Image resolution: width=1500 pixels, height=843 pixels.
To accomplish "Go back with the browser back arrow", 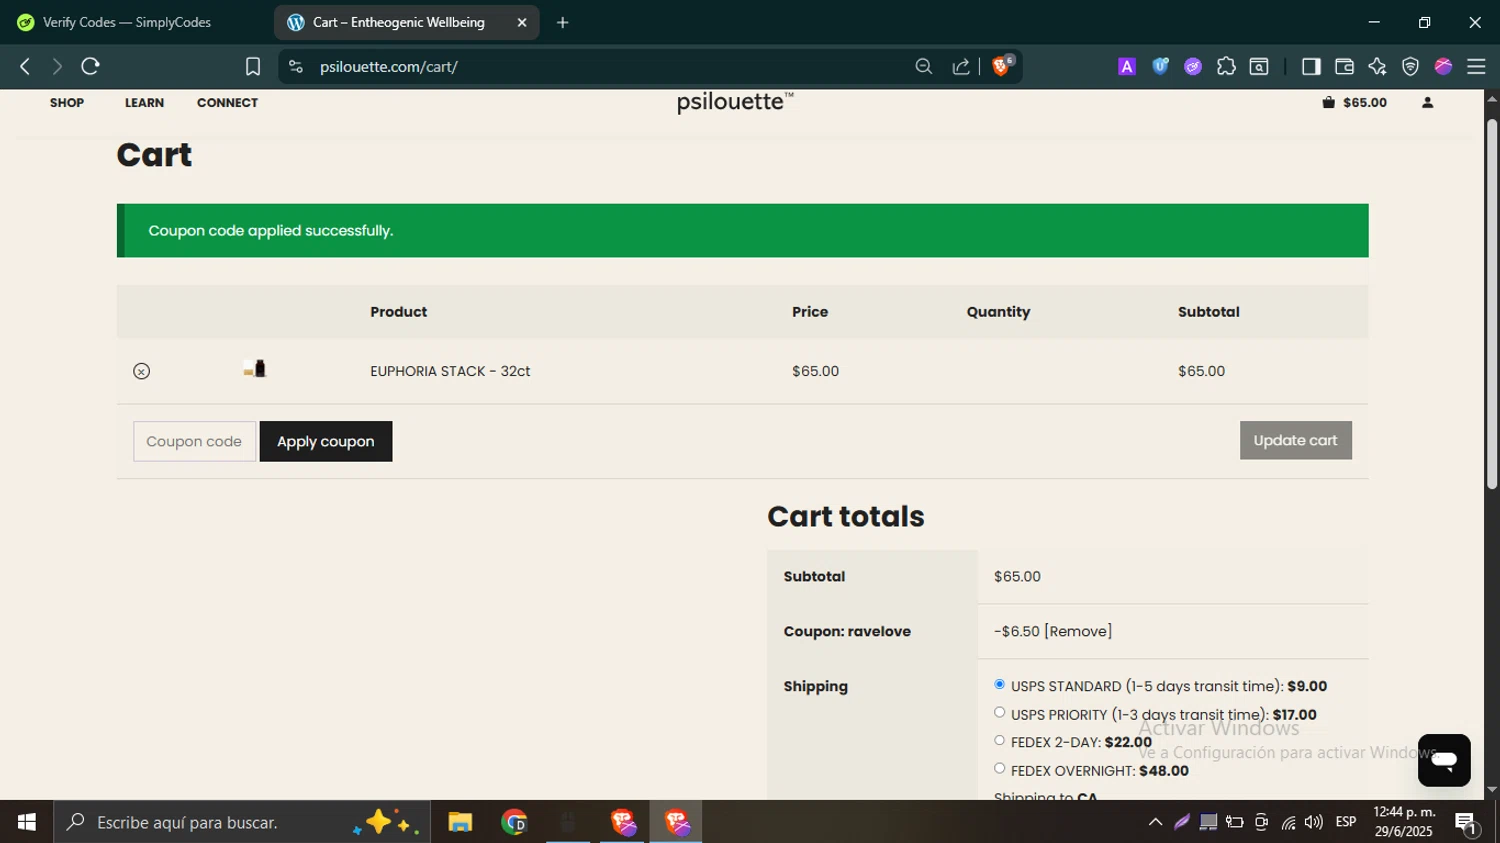I will coord(25,67).
